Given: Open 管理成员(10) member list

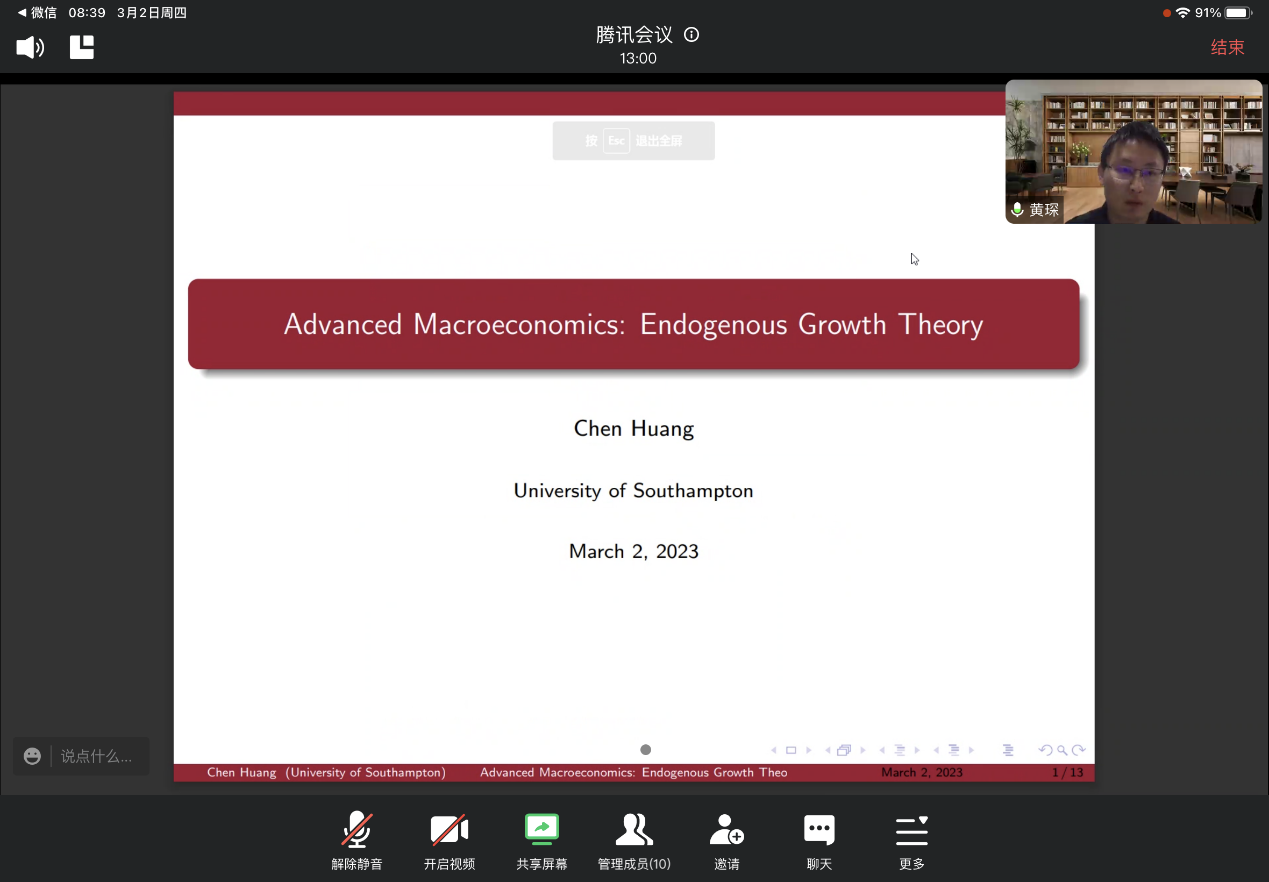Looking at the screenshot, I should 634,841.
